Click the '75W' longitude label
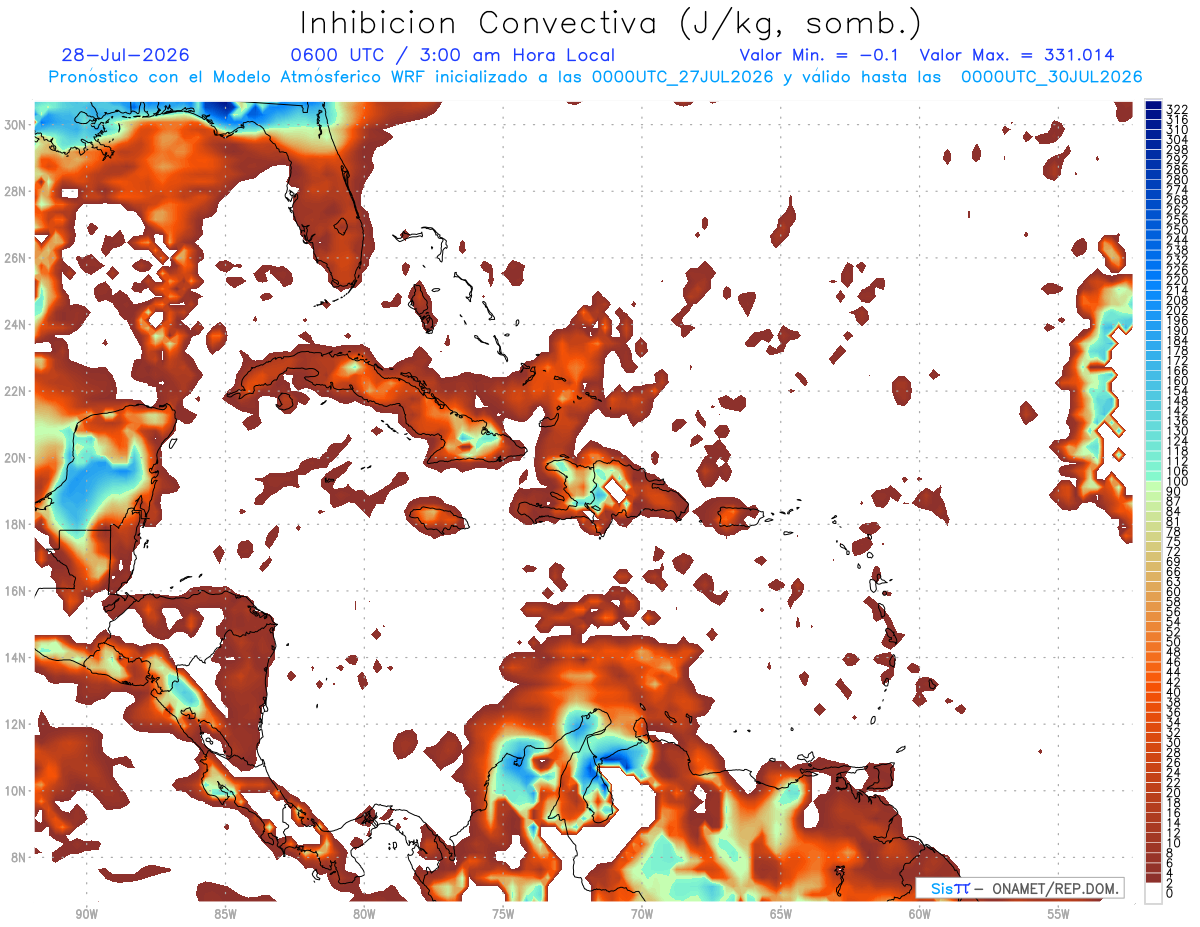Image resolution: width=1200 pixels, height=927 pixels. (503, 914)
